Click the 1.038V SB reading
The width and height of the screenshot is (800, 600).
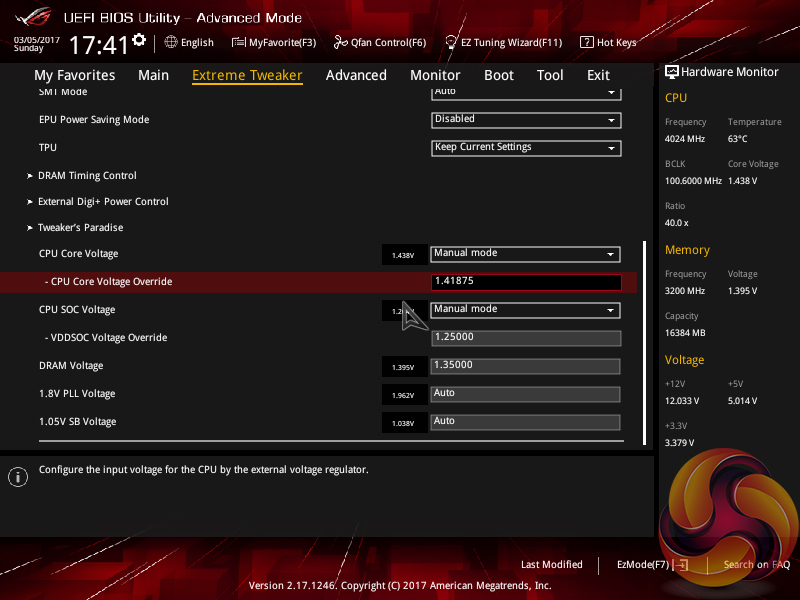403,423
